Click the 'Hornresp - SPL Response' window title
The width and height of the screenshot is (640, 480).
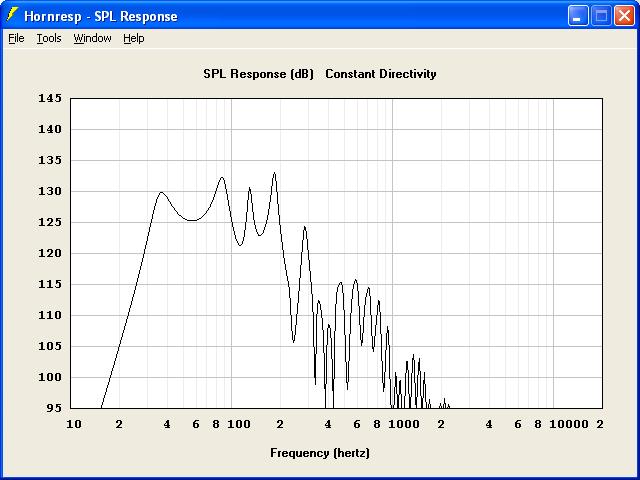101,16
